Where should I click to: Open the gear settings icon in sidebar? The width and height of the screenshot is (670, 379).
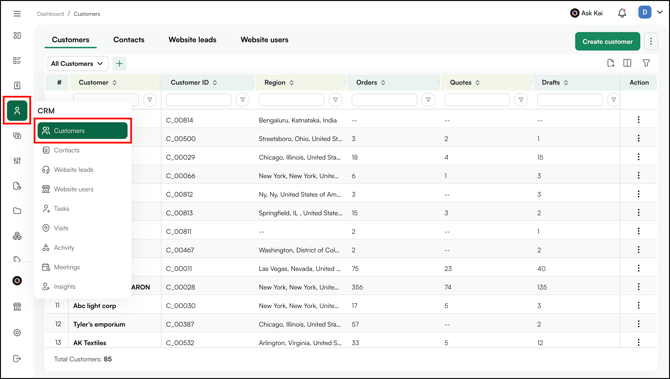(x=17, y=332)
